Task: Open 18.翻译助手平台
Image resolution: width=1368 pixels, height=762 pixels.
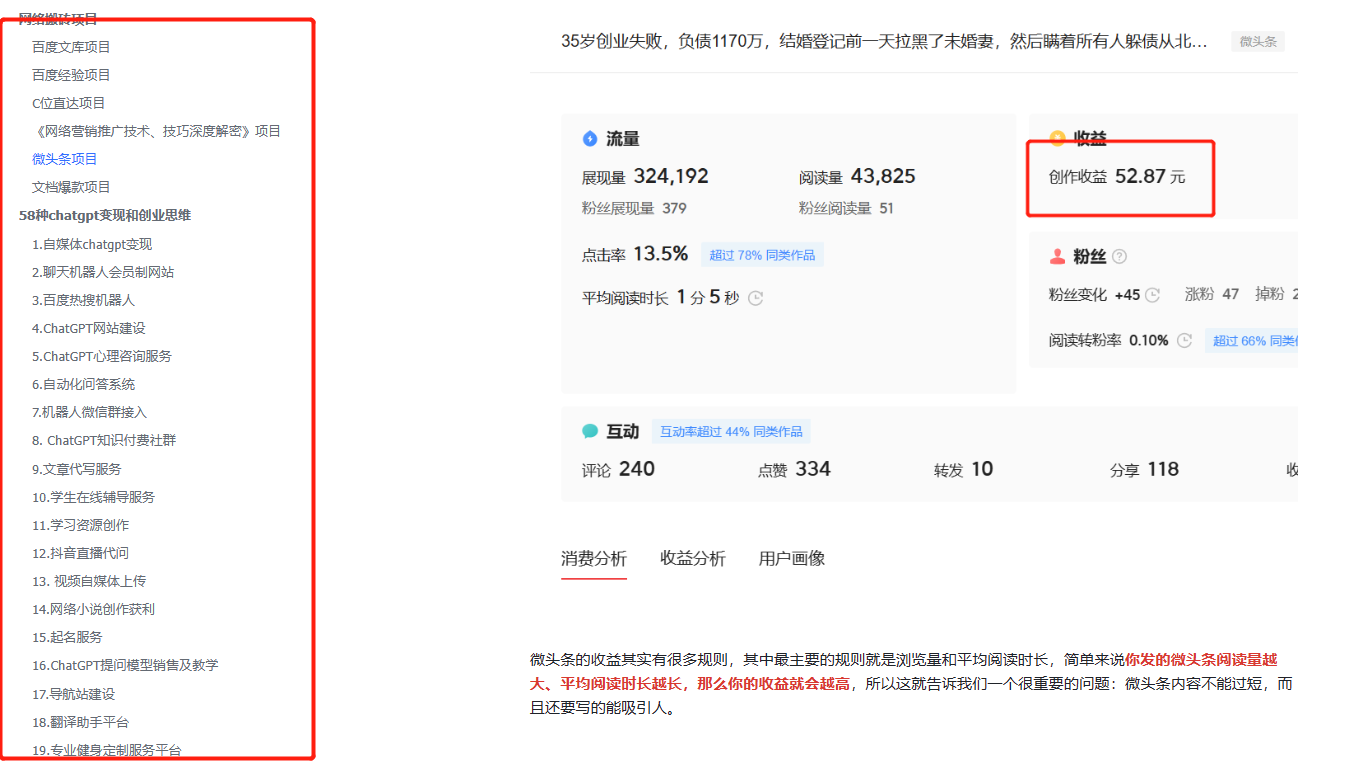Action: [x=80, y=722]
